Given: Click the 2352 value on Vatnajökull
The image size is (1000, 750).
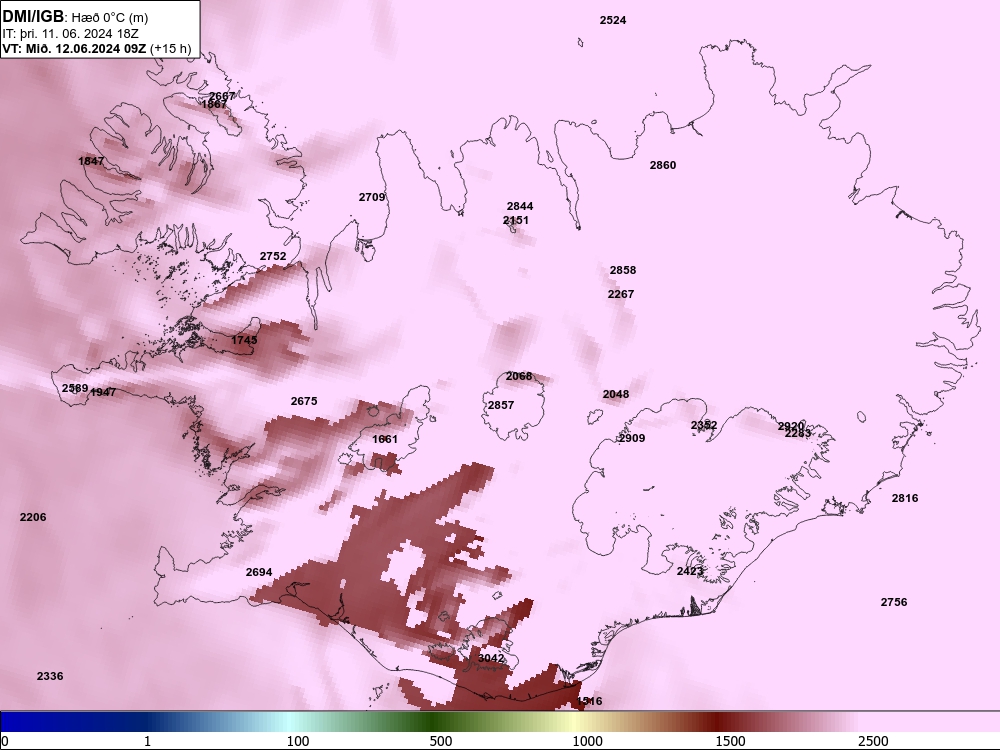Looking at the screenshot, I should point(703,425).
